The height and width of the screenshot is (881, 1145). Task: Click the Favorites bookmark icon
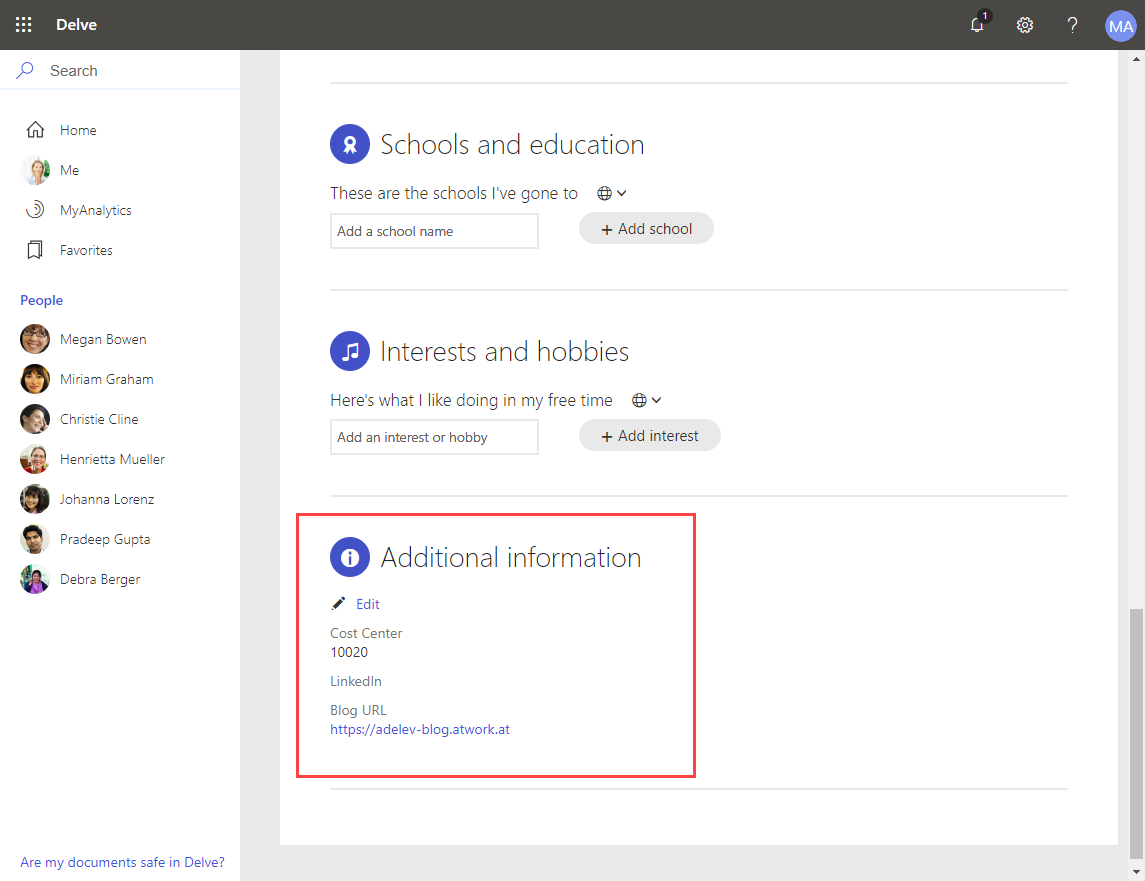point(35,250)
